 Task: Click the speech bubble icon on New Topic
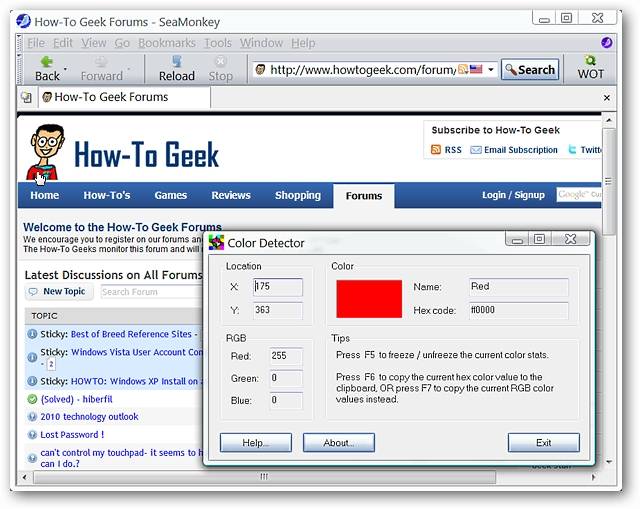coord(33,291)
